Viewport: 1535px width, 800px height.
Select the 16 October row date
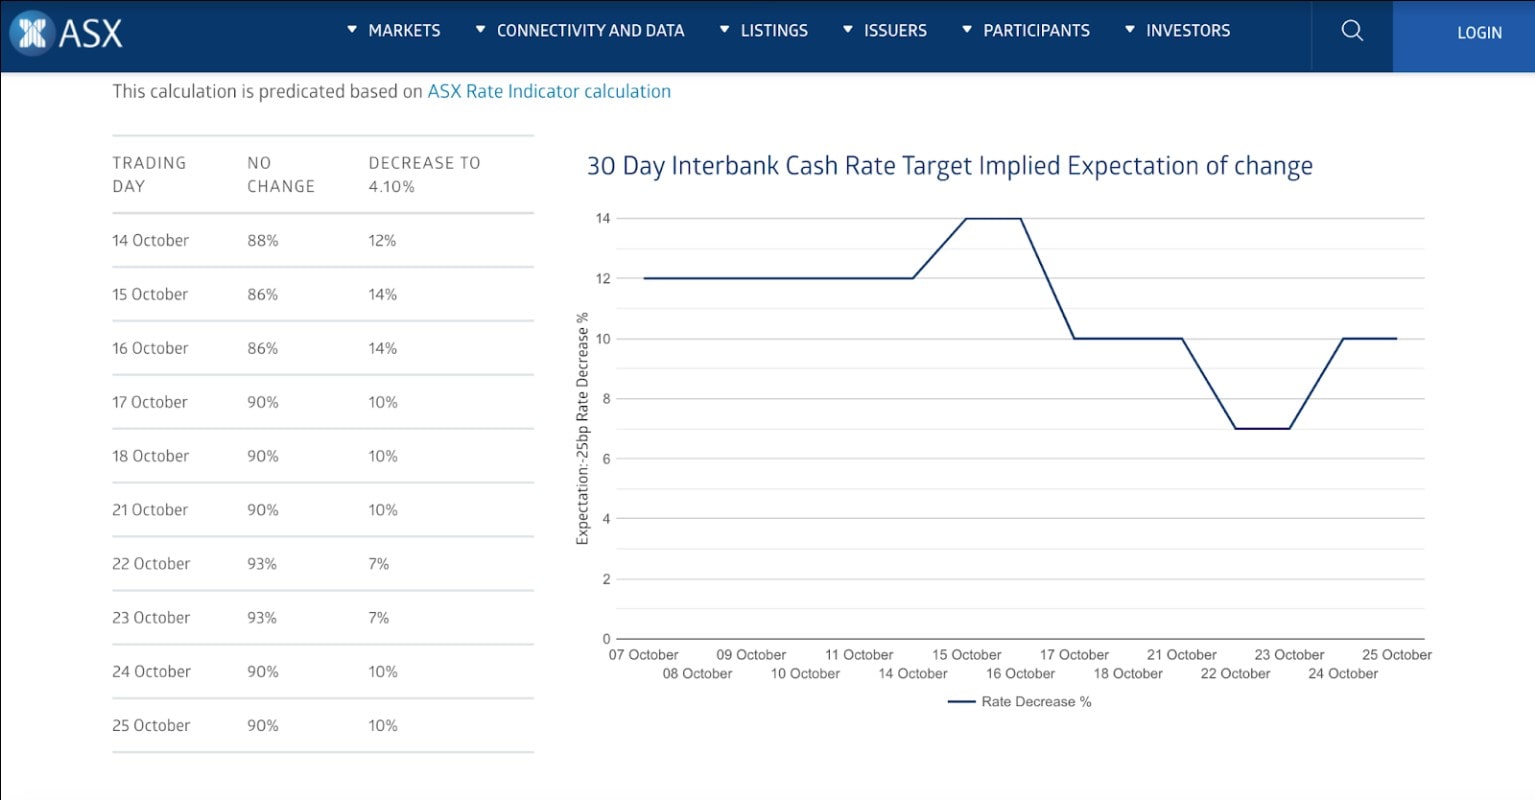point(150,349)
